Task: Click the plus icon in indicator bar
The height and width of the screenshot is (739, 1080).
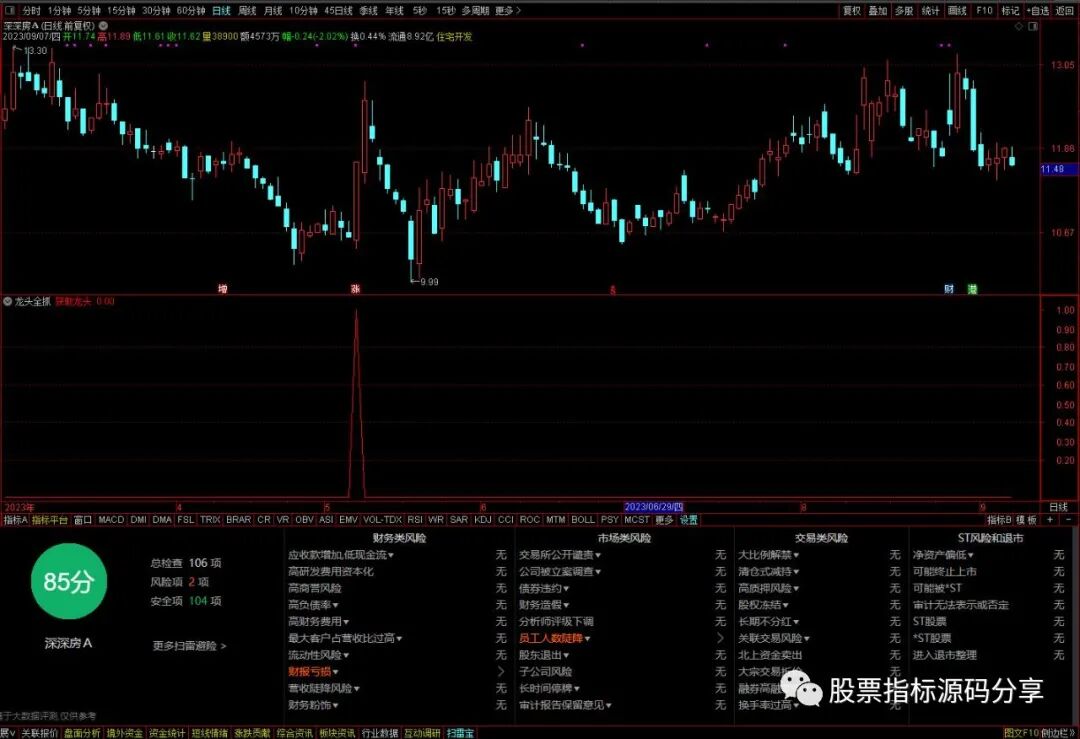Action: click(x=1050, y=519)
